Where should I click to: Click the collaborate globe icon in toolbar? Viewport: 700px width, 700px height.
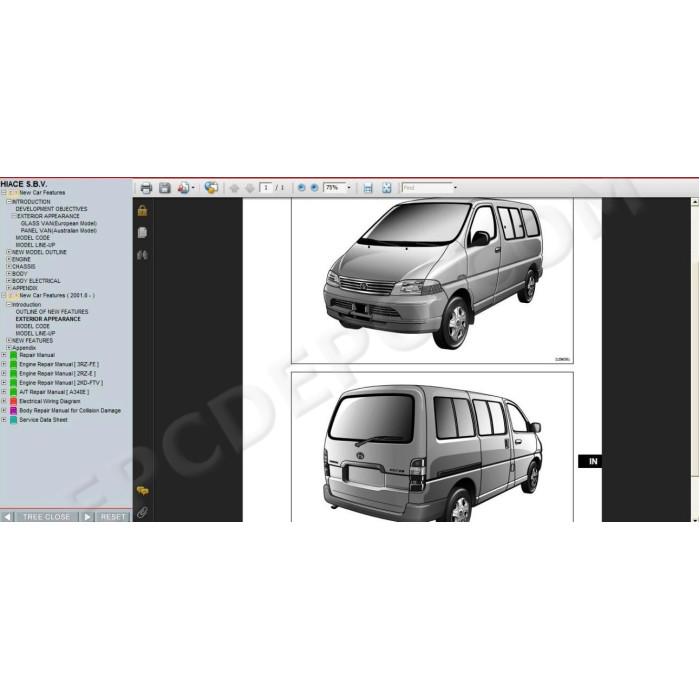pyautogui.click(x=211, y=188)
